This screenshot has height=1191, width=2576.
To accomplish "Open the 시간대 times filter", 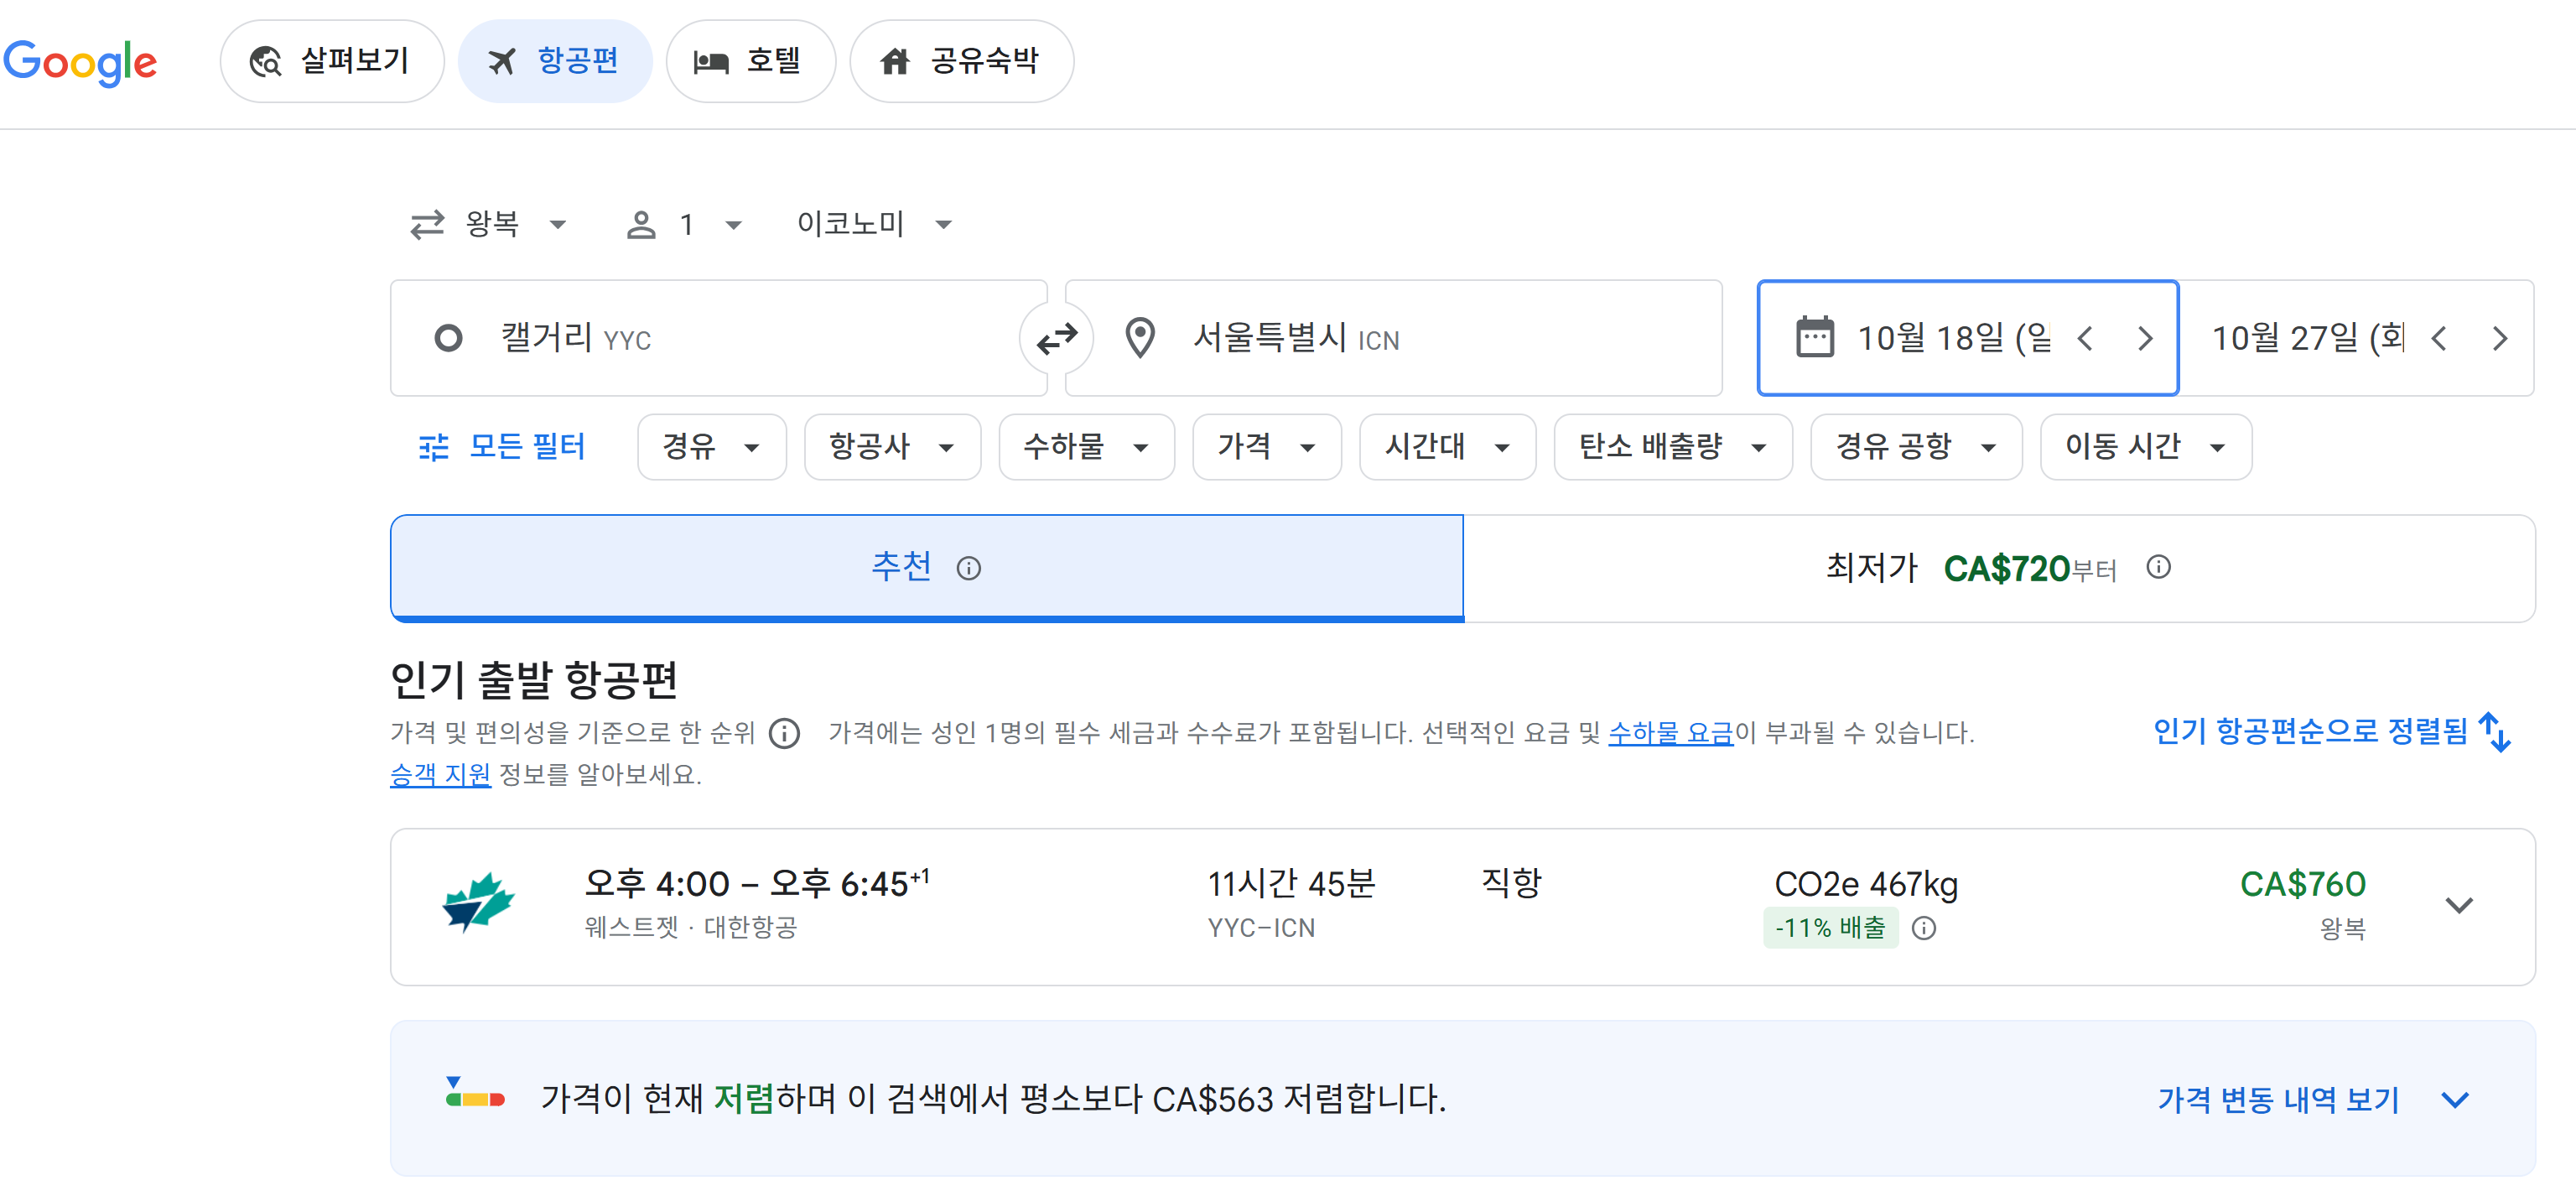I will click(1447, 446).
